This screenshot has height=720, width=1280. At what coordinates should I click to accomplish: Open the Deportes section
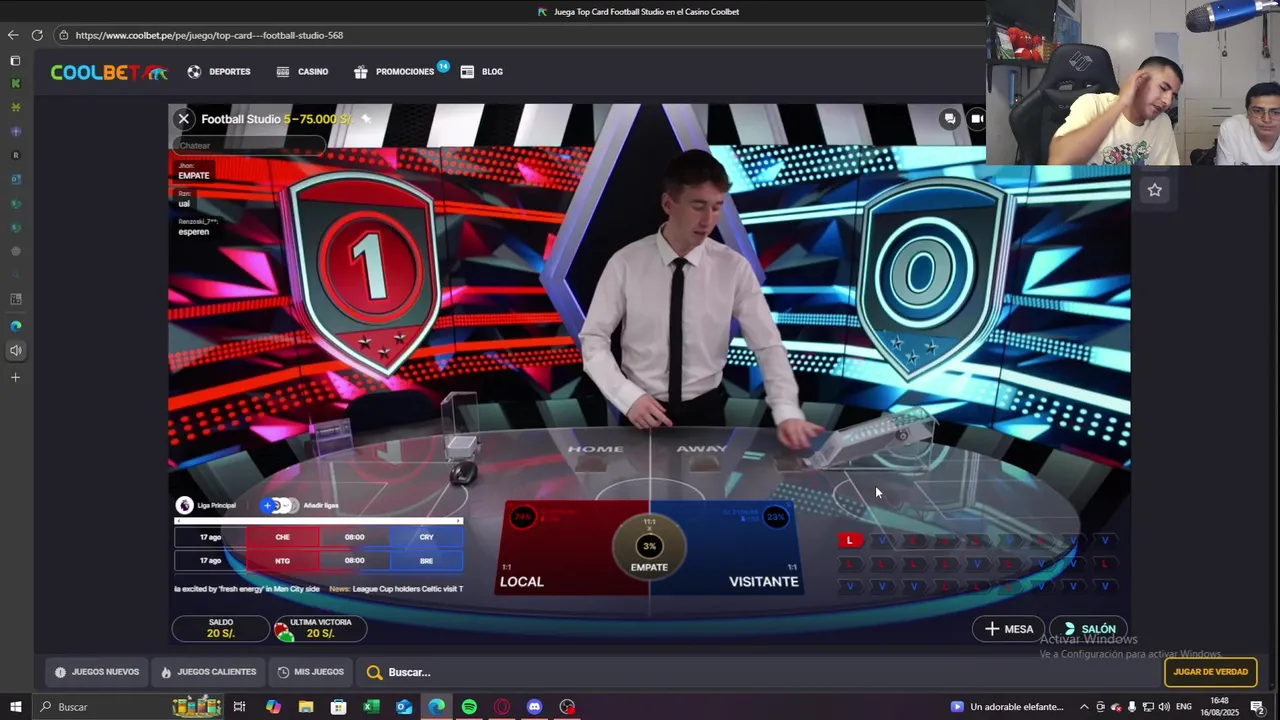pyautogui.click(x=219, y=72)
